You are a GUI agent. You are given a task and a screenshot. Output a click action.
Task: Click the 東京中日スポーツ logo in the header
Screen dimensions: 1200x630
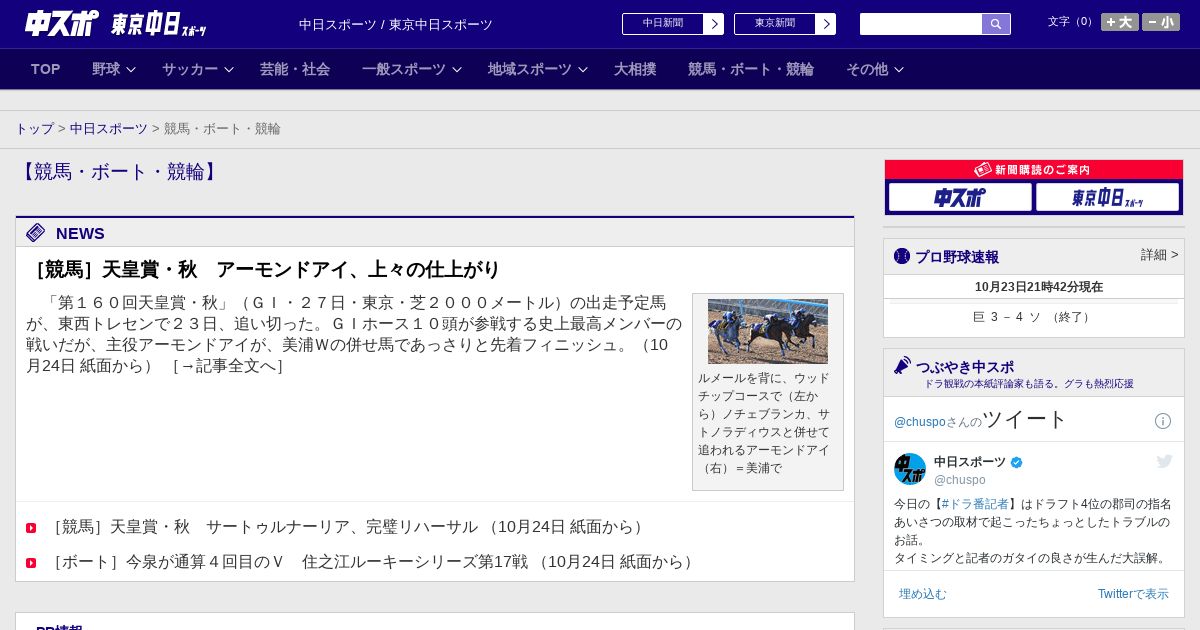pyautogui.click(x=158, y=24)
